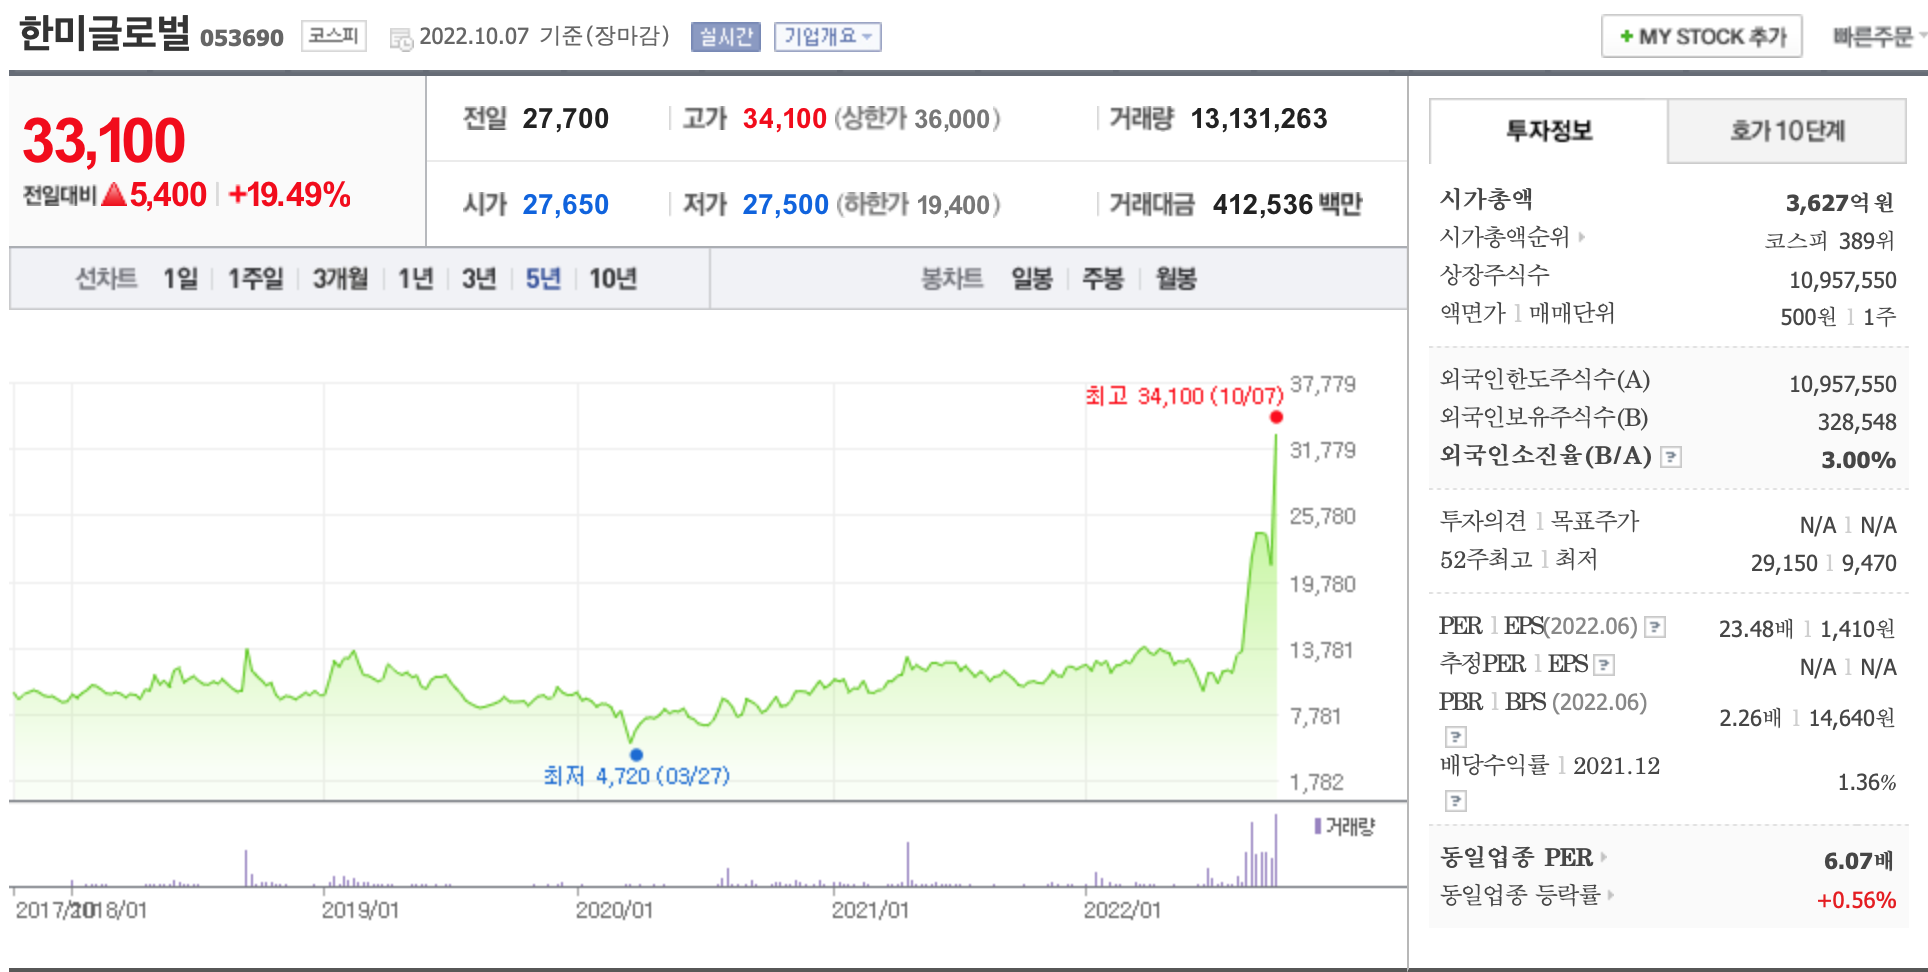
Task: Select the 5년 line chart period
Action: tap(543, 278)
